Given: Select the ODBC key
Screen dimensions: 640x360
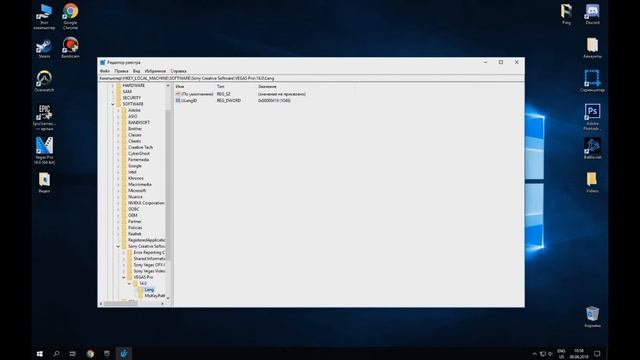Looking at the screenshot, I should pyautogui.click(x=133, y=209).
